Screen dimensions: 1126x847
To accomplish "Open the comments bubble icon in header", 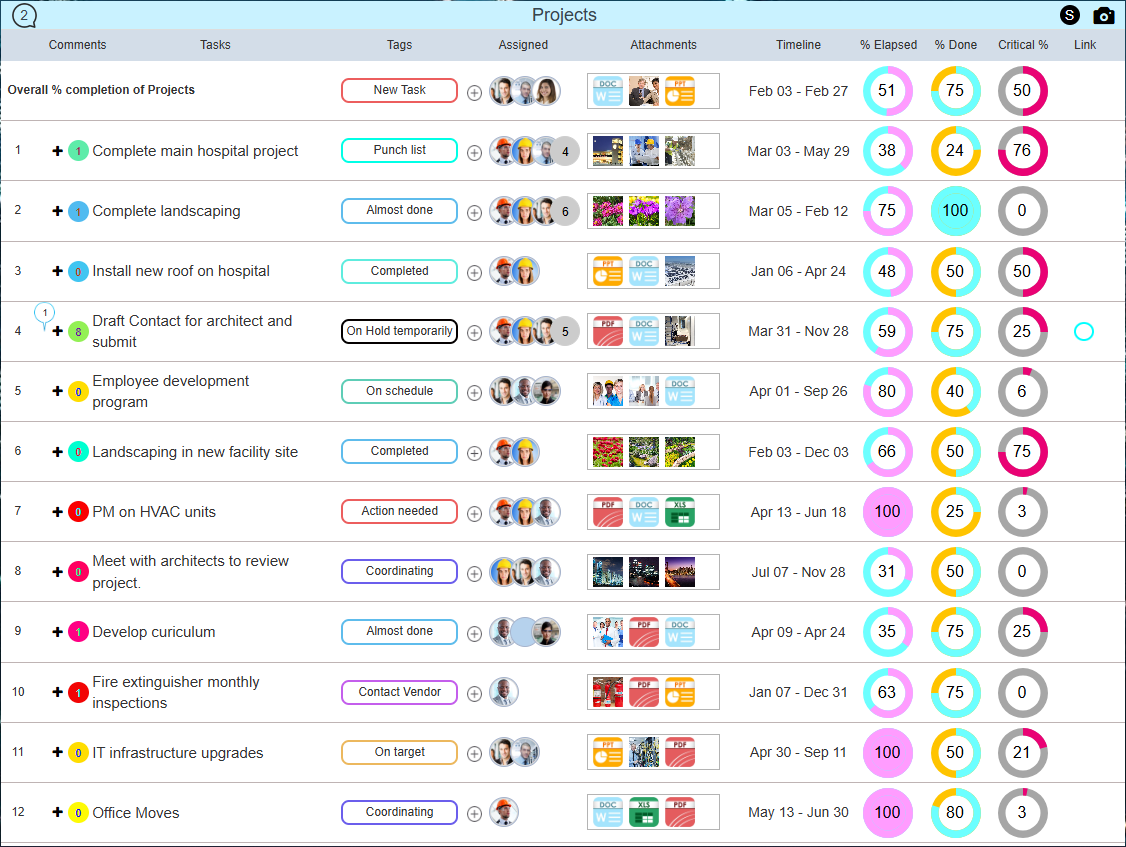I will (x=24, y=15).
